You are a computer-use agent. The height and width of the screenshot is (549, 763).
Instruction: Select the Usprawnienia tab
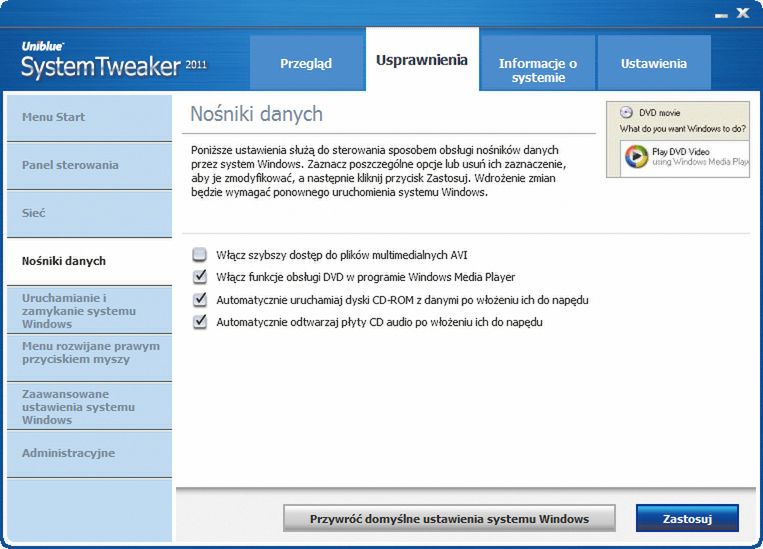pyautogui.click(x=422, y=60)
